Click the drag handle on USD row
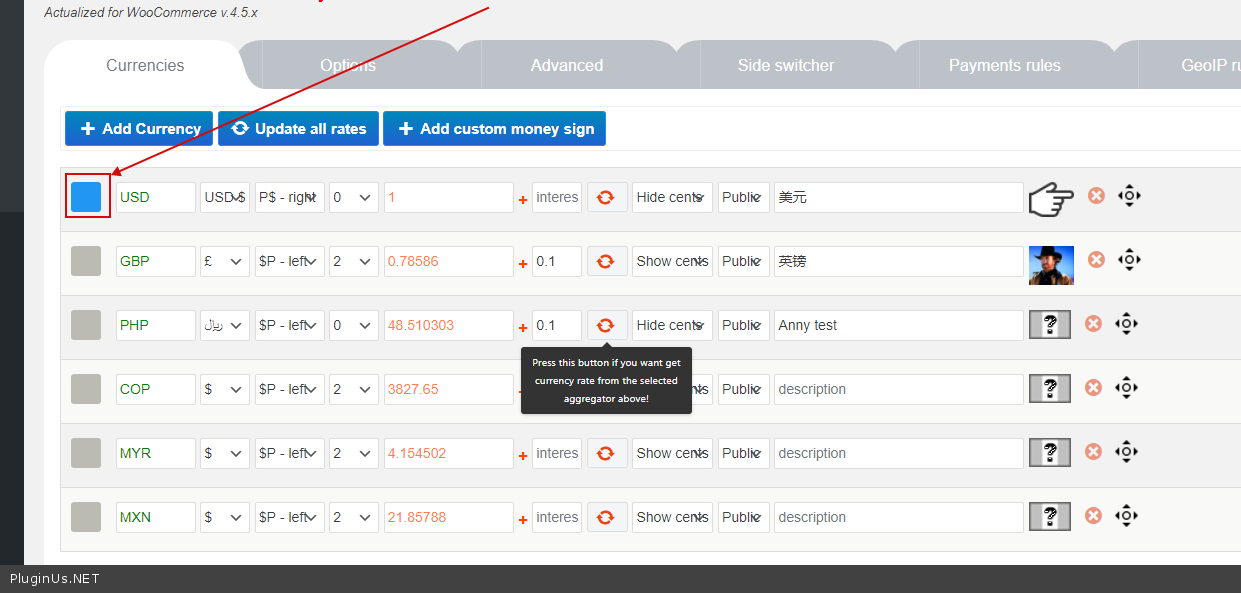 pyautogui.click(x=1128, y=196)
